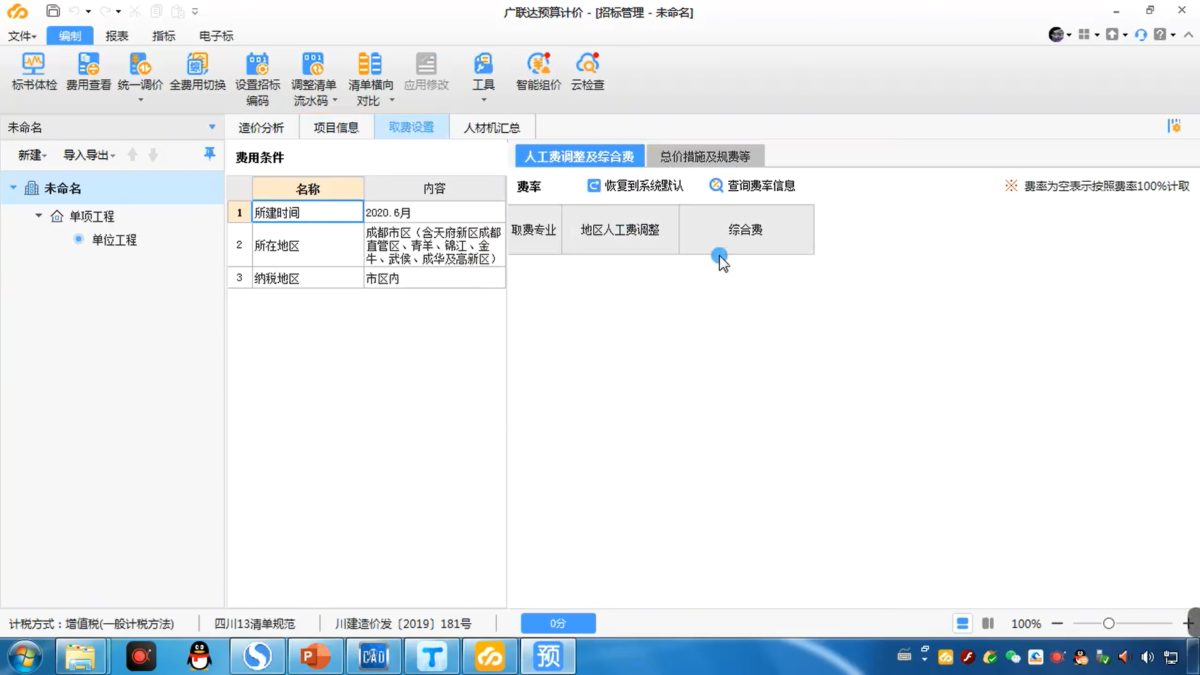Screen dimensions: 1200x675
Task: Open the 项目信息 tab
Action: pyautogui.click(x=336, y=128)
